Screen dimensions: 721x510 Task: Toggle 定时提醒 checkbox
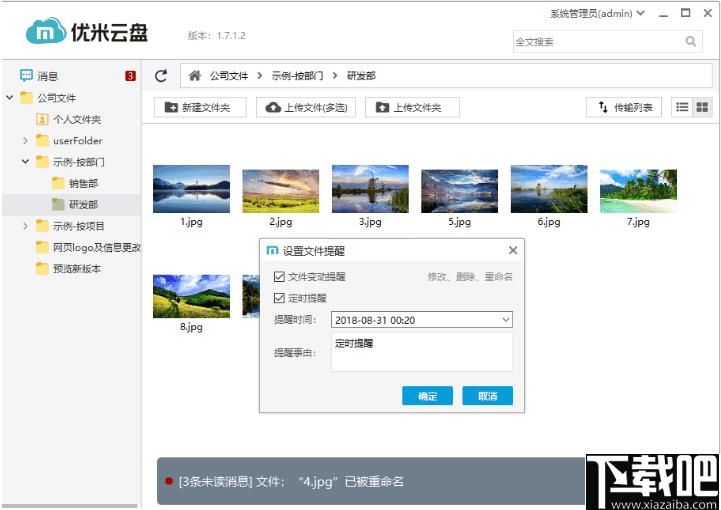click(279, 298)
